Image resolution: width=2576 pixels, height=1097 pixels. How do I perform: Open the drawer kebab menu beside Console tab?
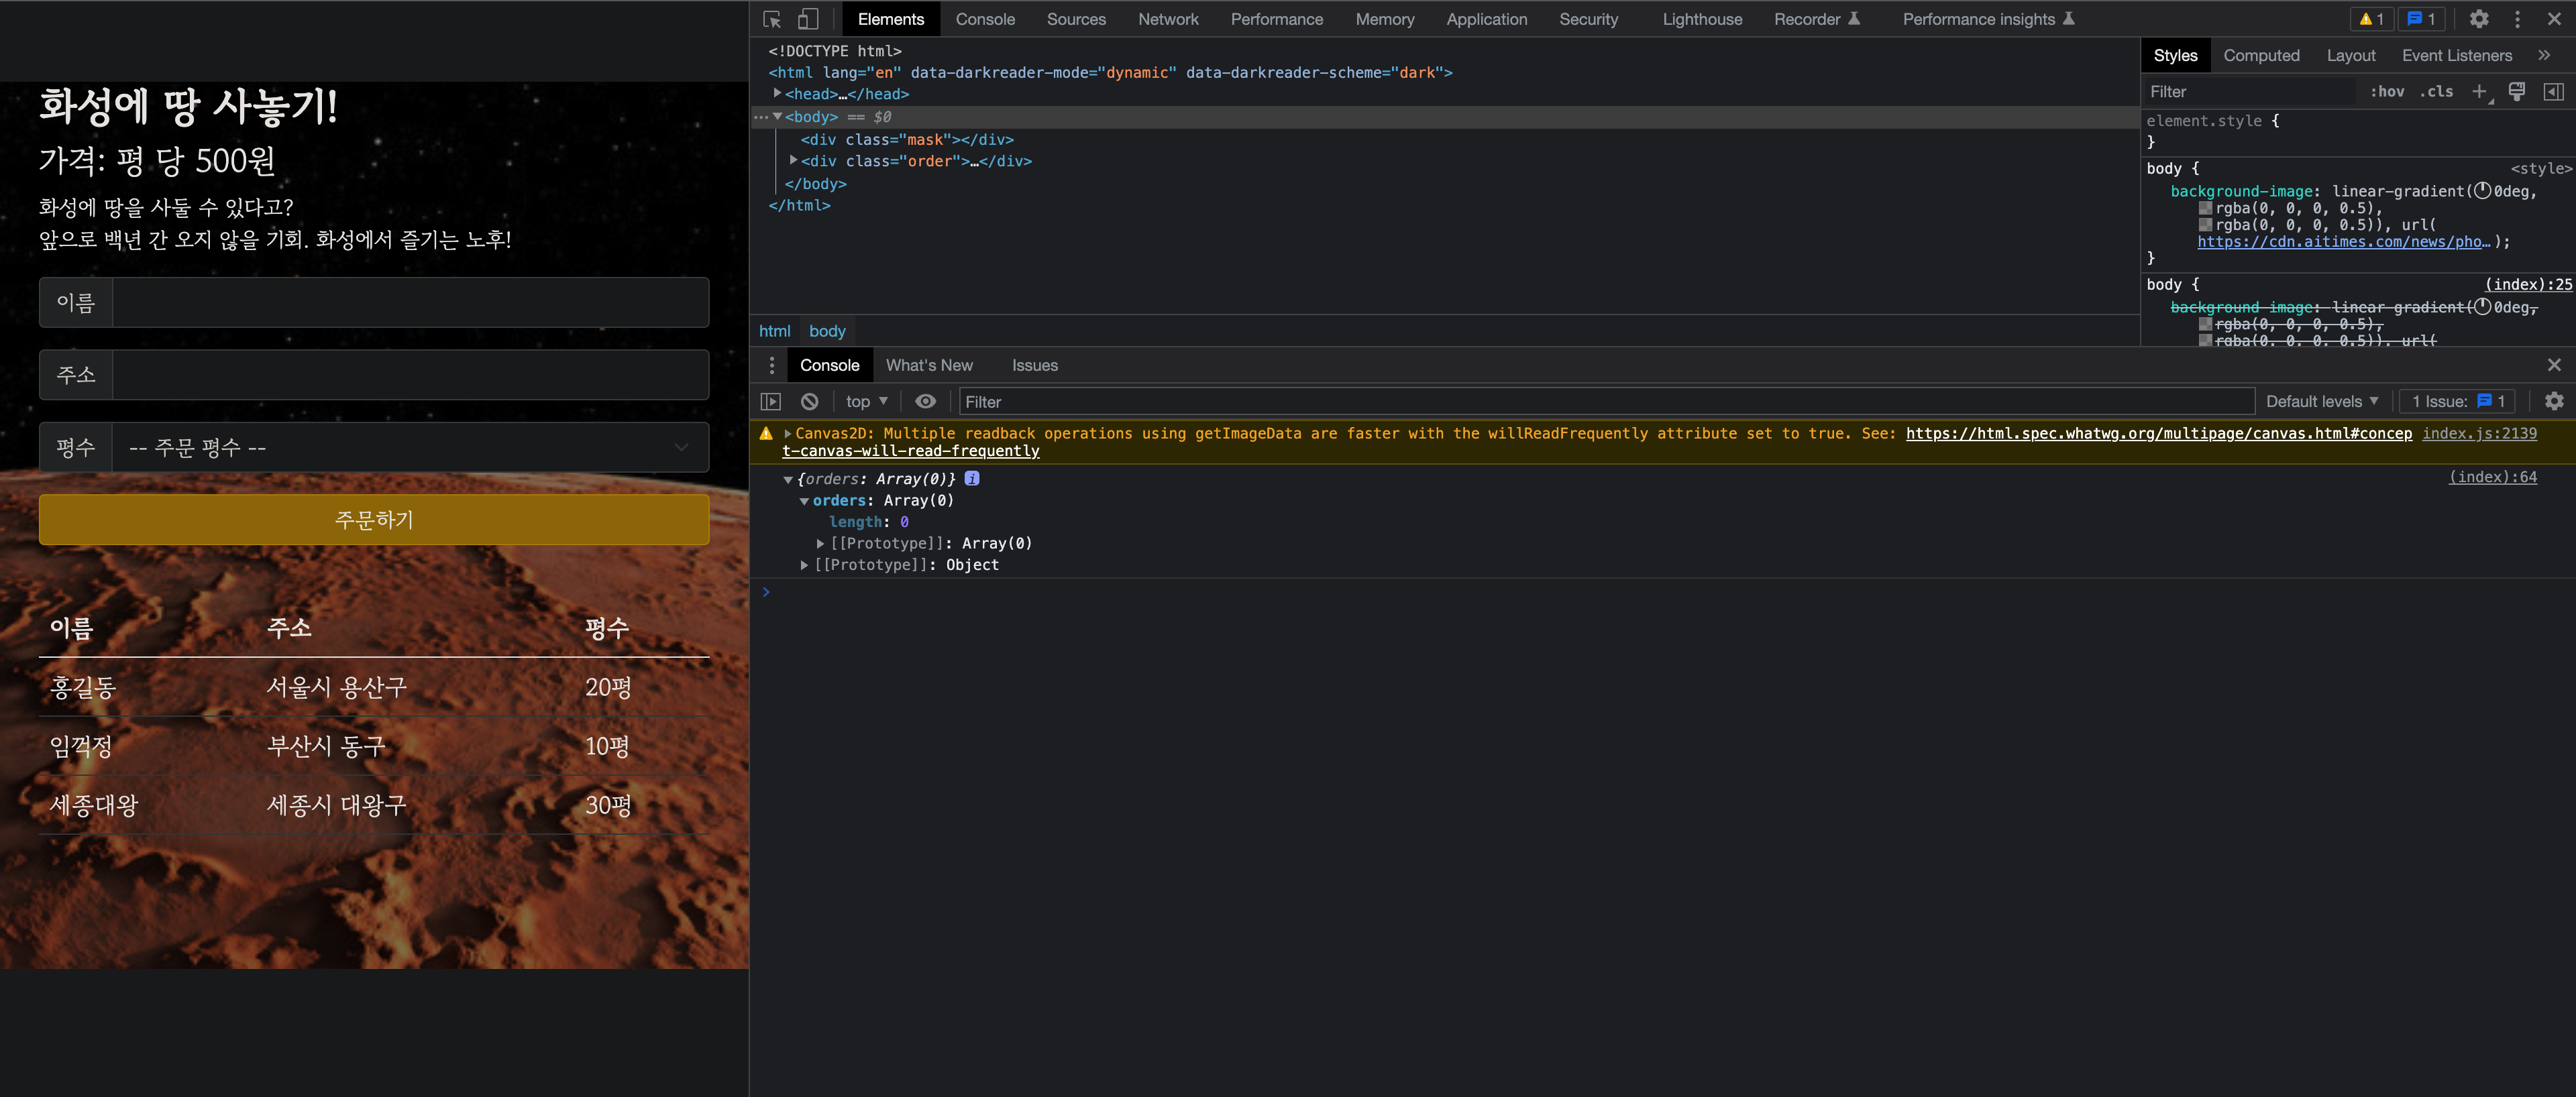(771, 366)
